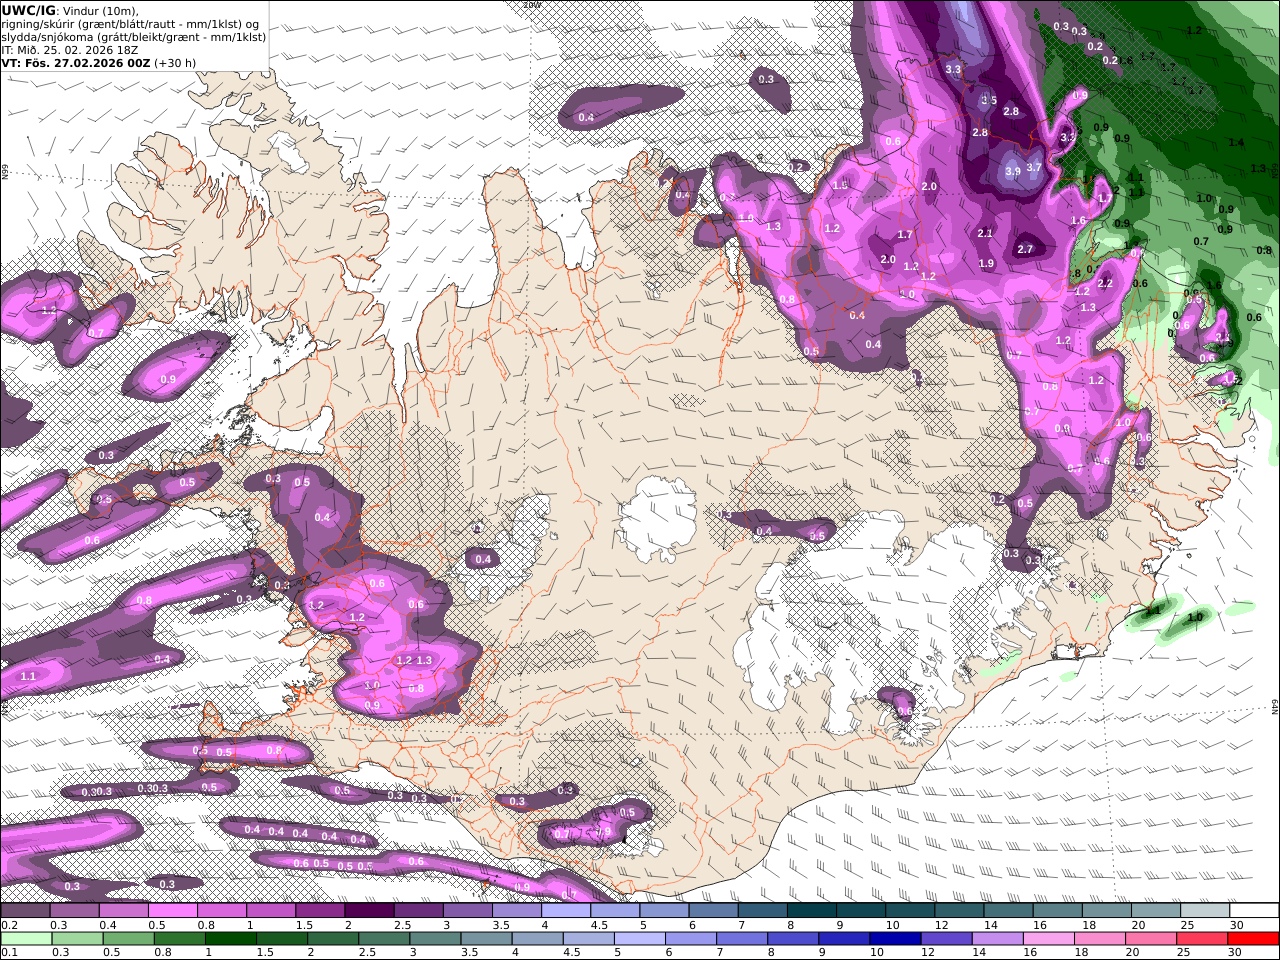Click the '(+30 h)' forecast offset text
The height and width of the screenshot is (960, 1280).
click(x=175, y=62)
